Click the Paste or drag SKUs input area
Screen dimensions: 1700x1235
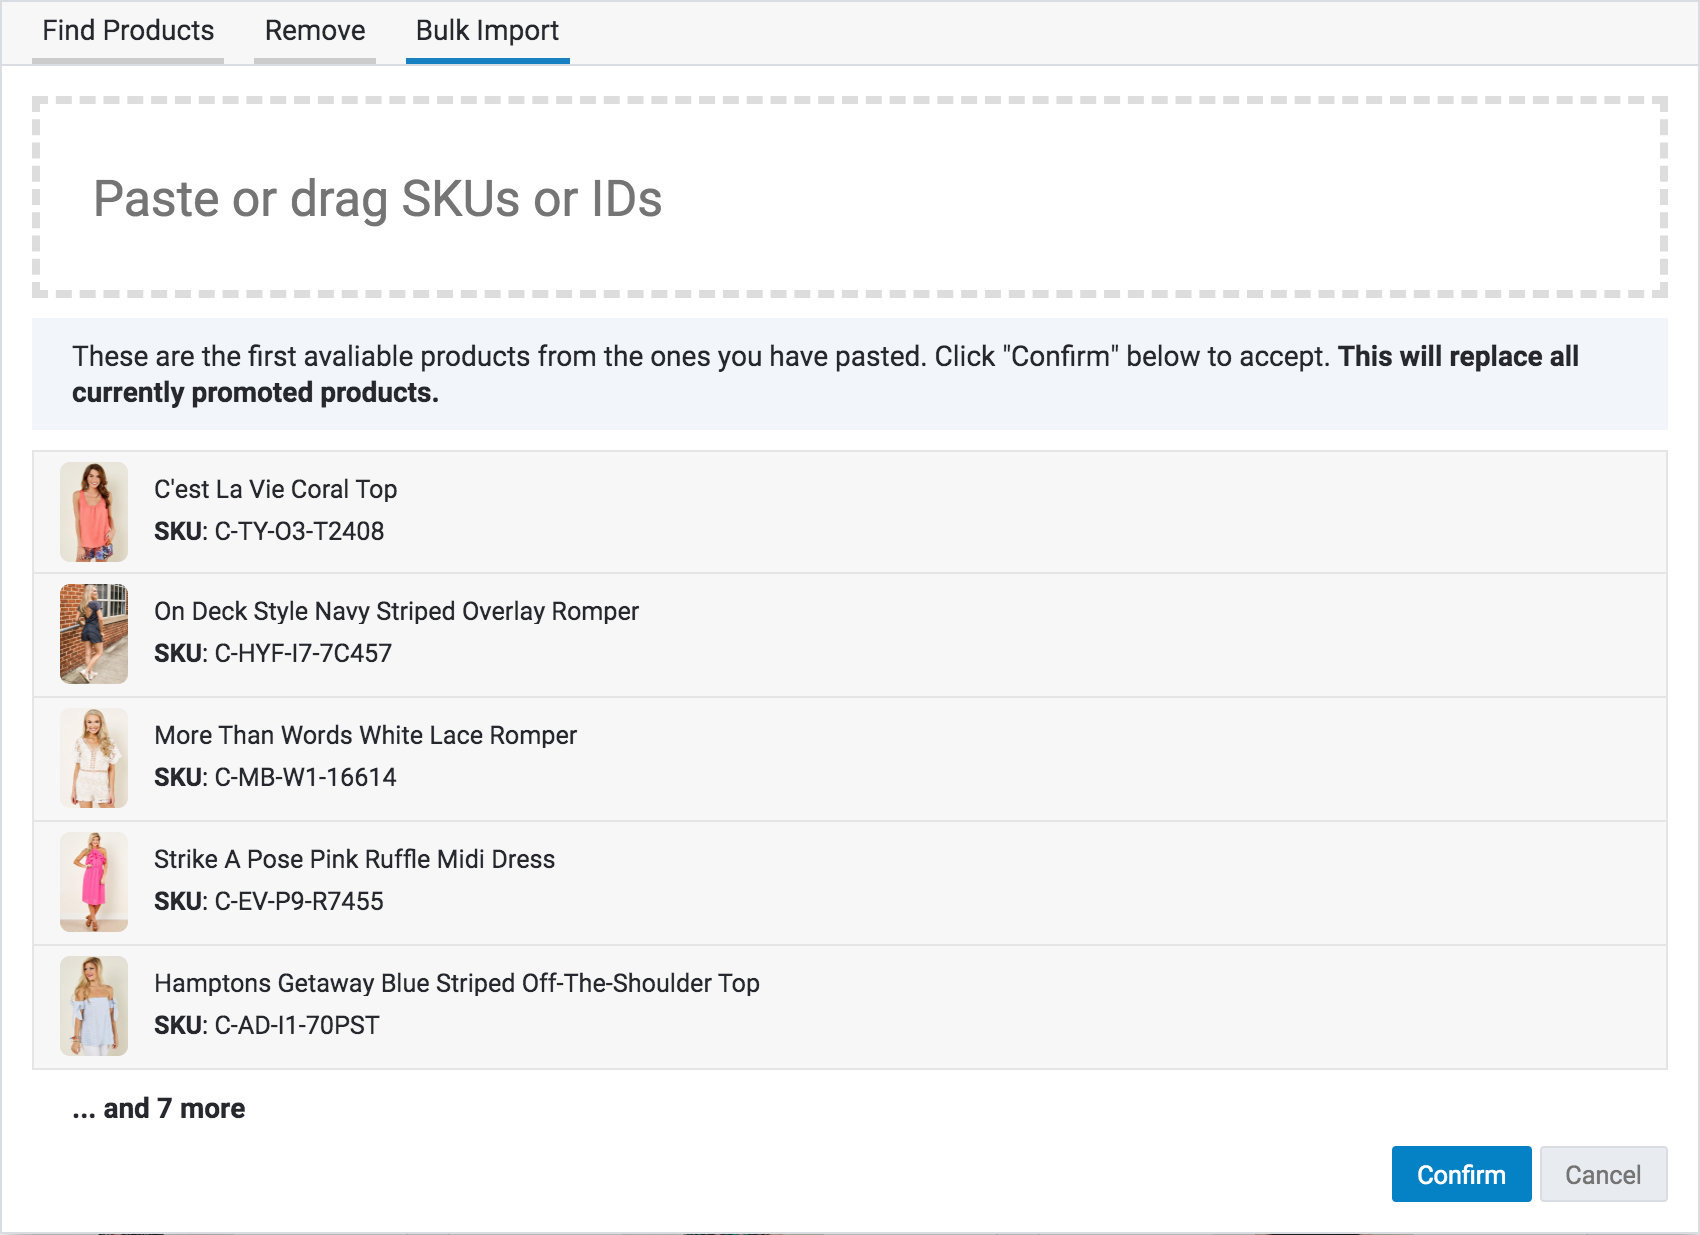[849, 197]
